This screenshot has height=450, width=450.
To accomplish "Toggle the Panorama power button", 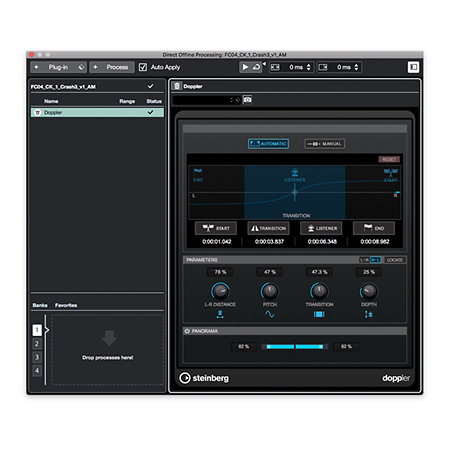I will [187, 331].
